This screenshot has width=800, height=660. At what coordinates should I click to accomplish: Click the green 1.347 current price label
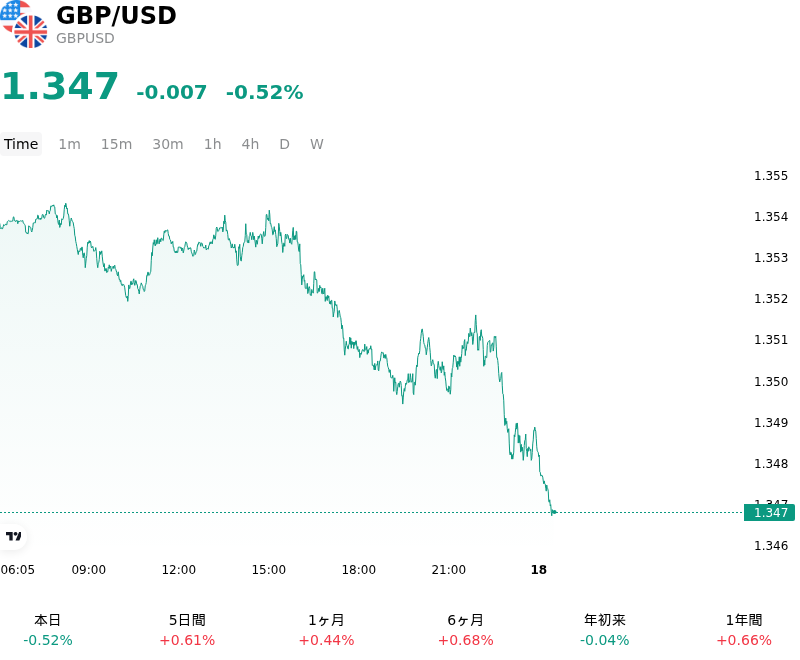pyautogui.click(x=769, y=512)
